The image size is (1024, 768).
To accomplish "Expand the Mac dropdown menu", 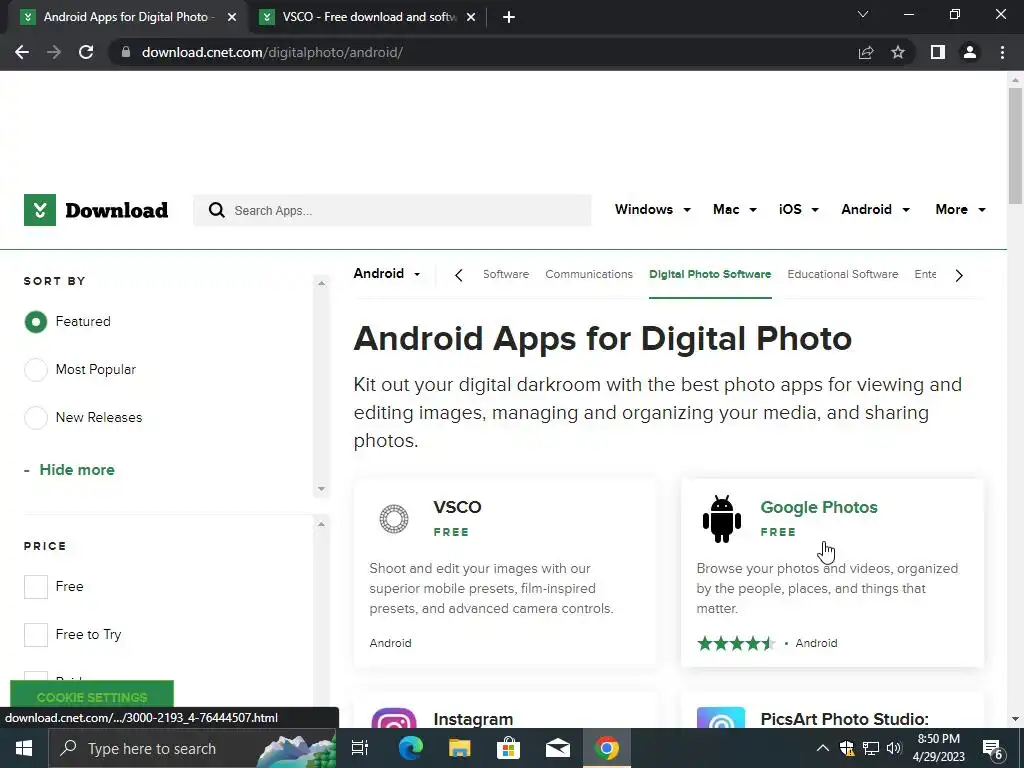I will pos(735,210).
